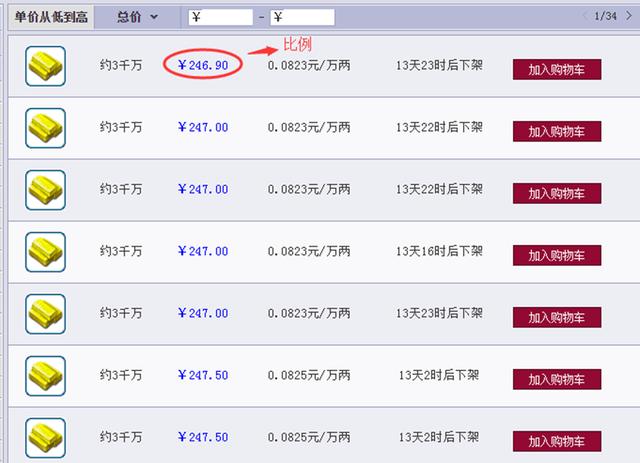
Task: Go to the next page arrow after 1/34
Action: (x=631, y=16)
